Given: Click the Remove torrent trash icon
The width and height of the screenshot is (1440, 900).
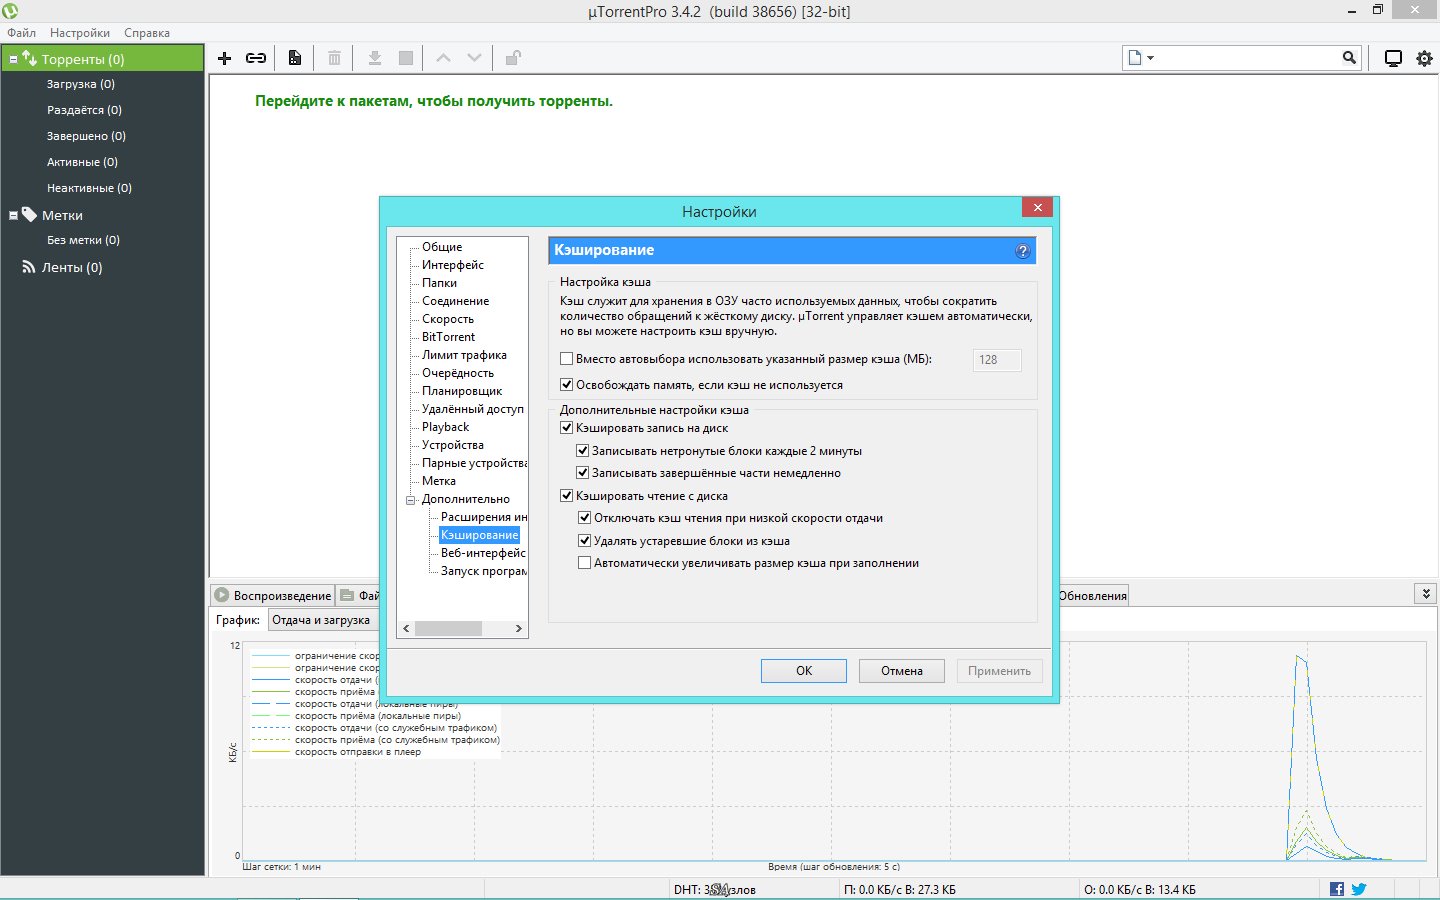Looking at the screenshot, I should pyautogui.click(x=335, y=58).
